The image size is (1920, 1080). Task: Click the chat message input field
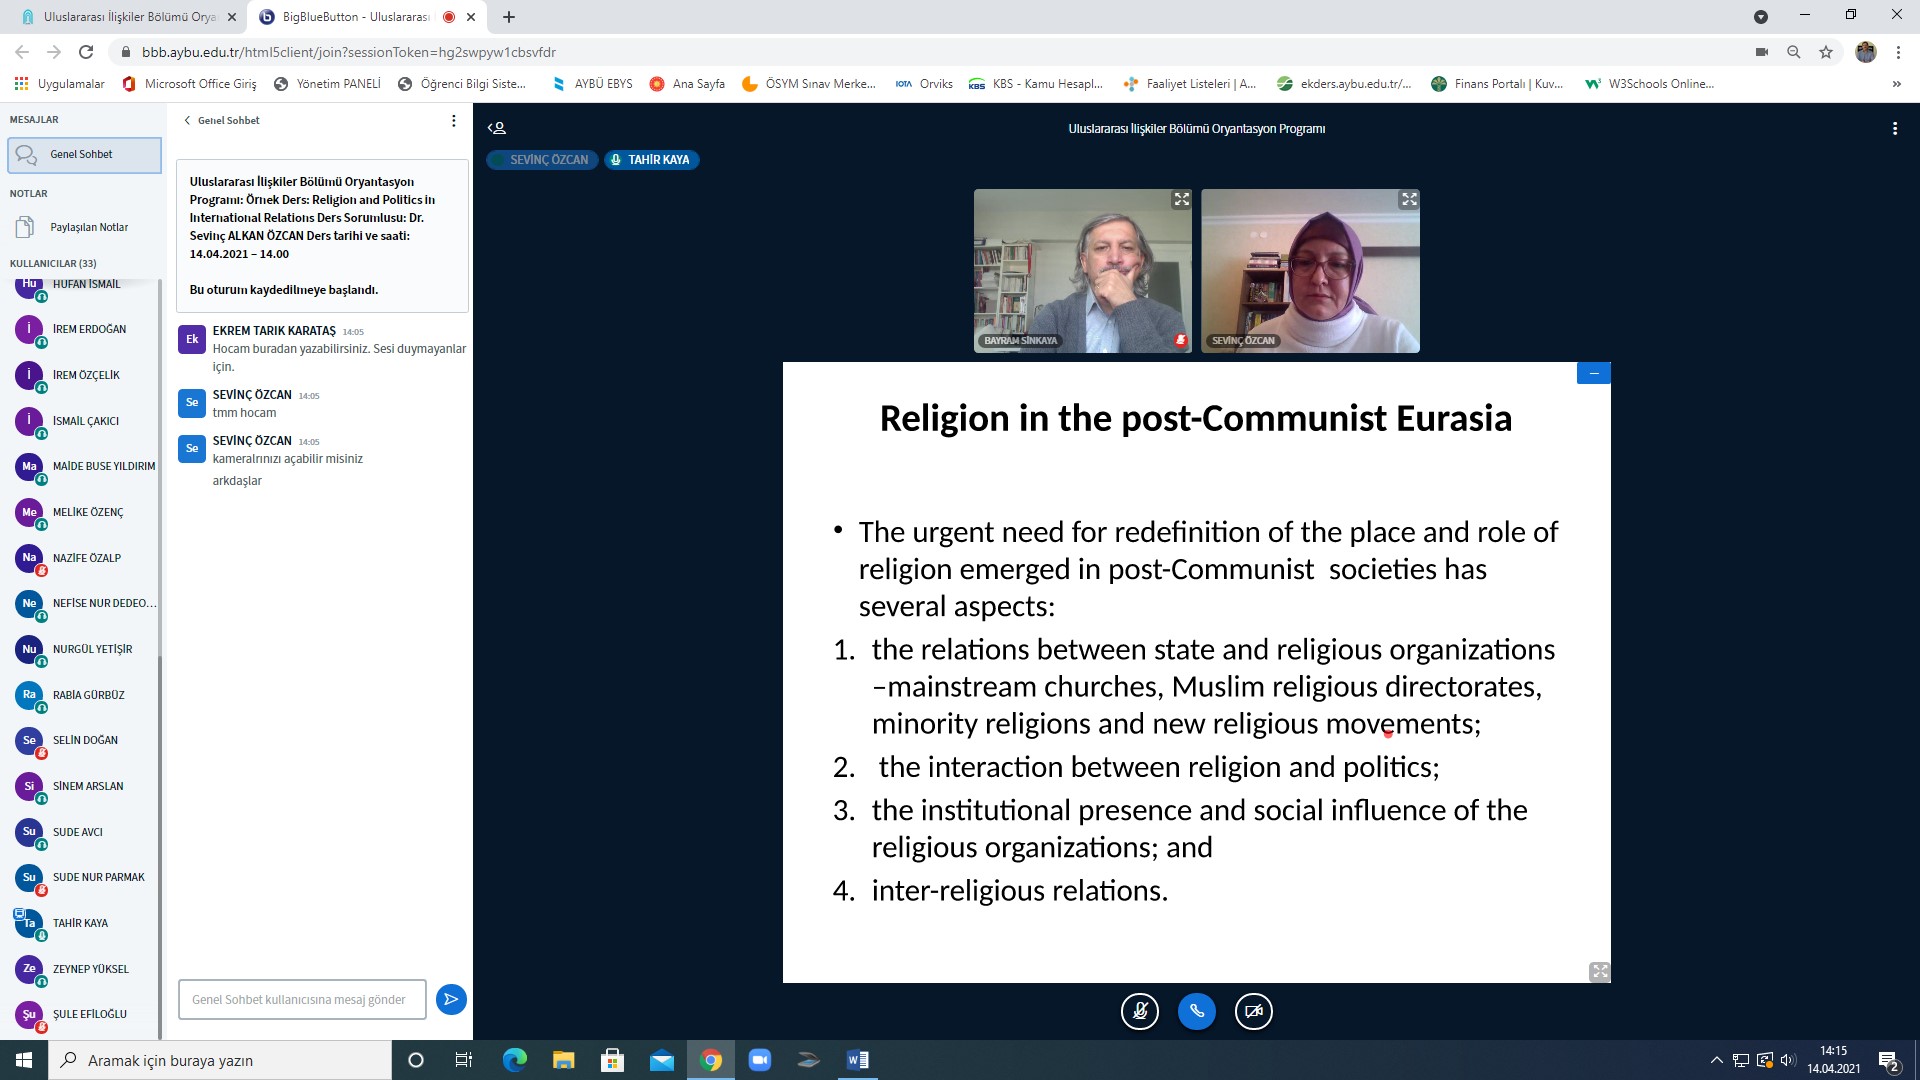point(302,999)
